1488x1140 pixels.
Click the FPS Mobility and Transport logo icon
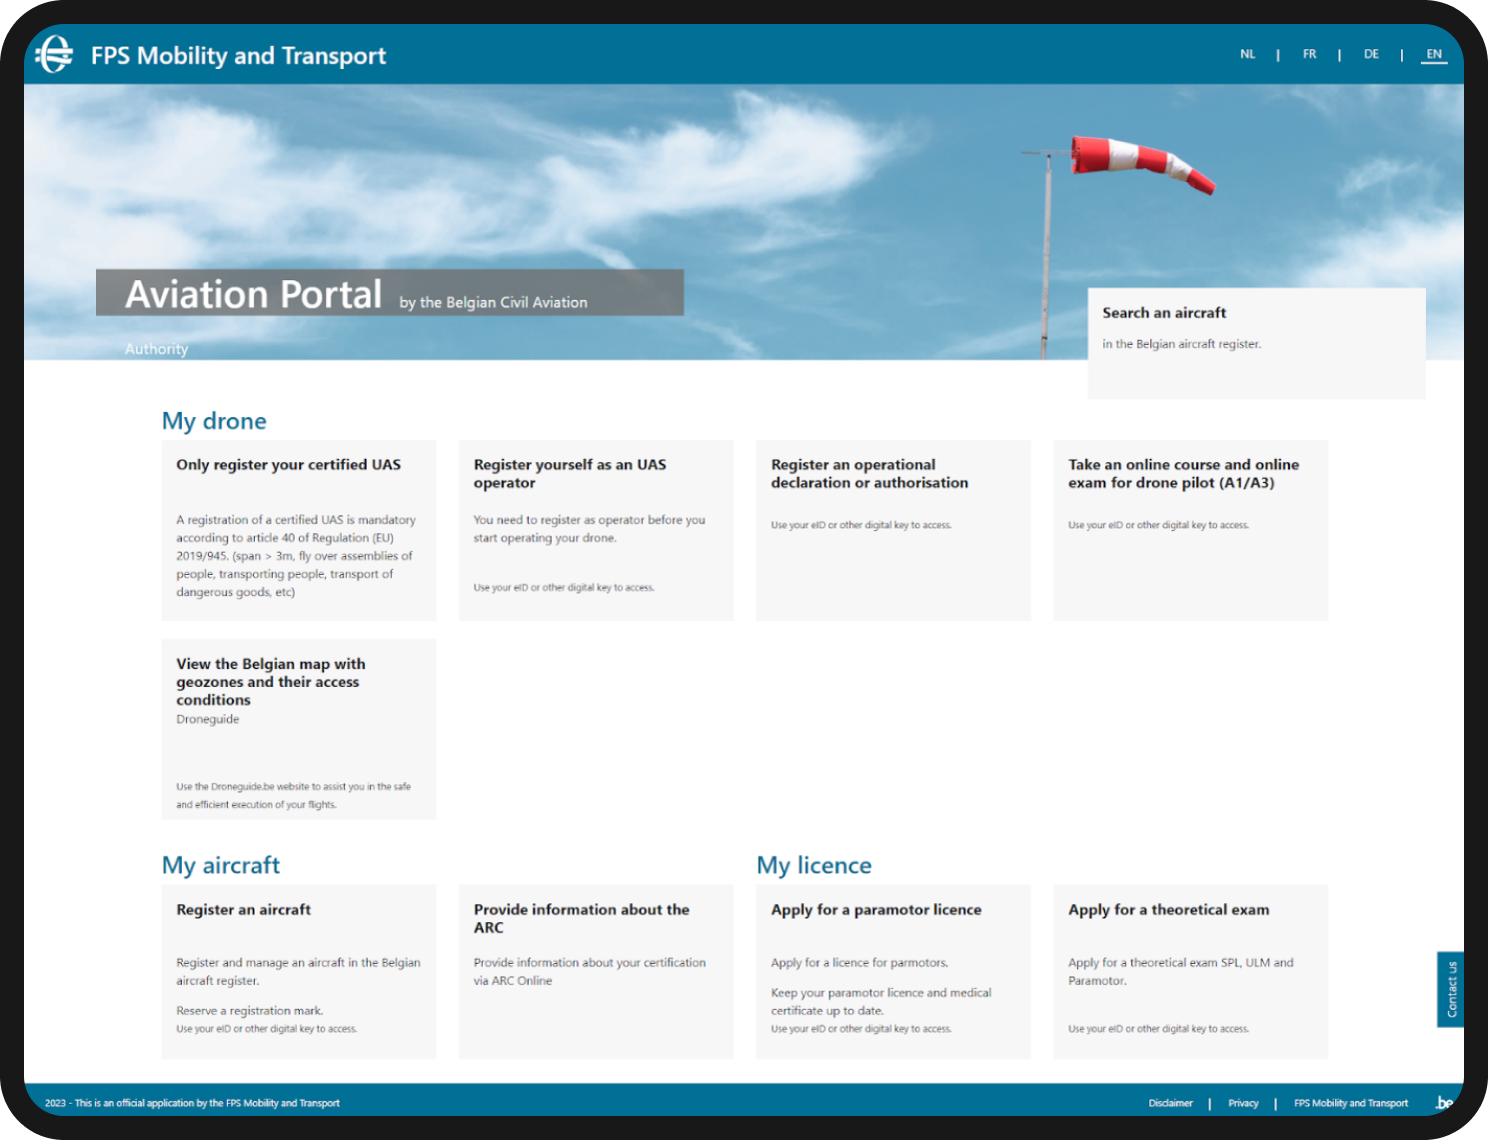55,55
